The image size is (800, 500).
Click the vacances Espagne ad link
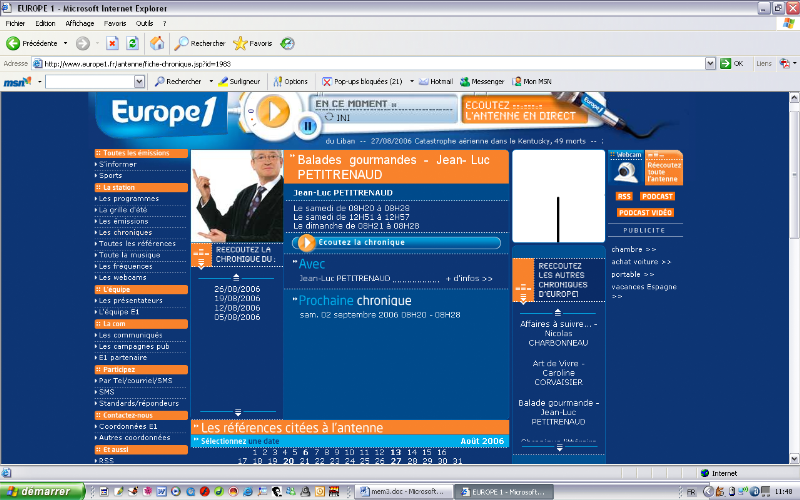tap(644, 291)
